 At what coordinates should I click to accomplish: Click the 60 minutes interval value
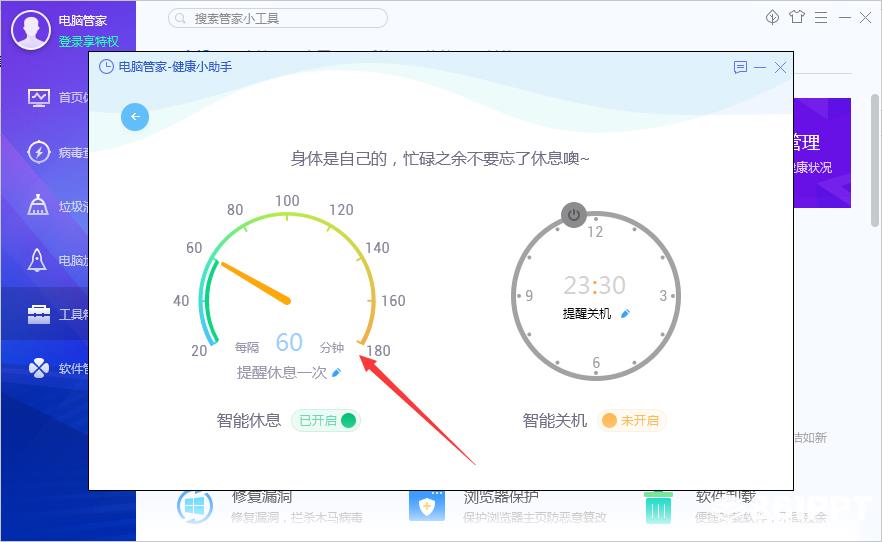pyautogui.click(x=289, y=342)
